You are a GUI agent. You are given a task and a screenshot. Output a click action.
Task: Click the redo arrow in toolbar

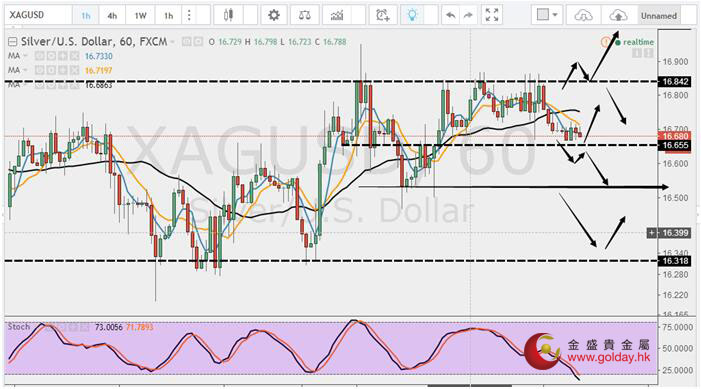click(x=468, y=16)
